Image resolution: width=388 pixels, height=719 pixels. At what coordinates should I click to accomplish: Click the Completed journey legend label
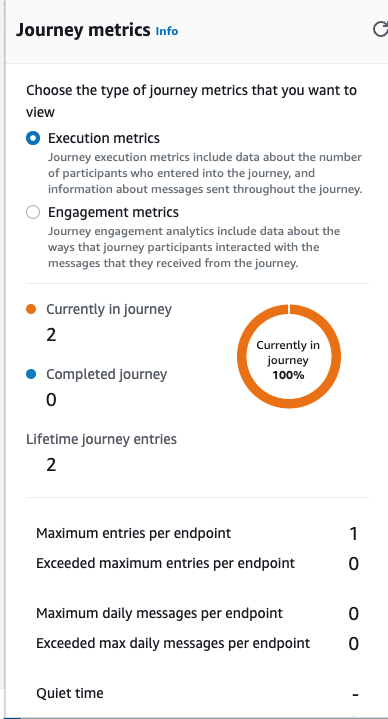tap(106, 374)
